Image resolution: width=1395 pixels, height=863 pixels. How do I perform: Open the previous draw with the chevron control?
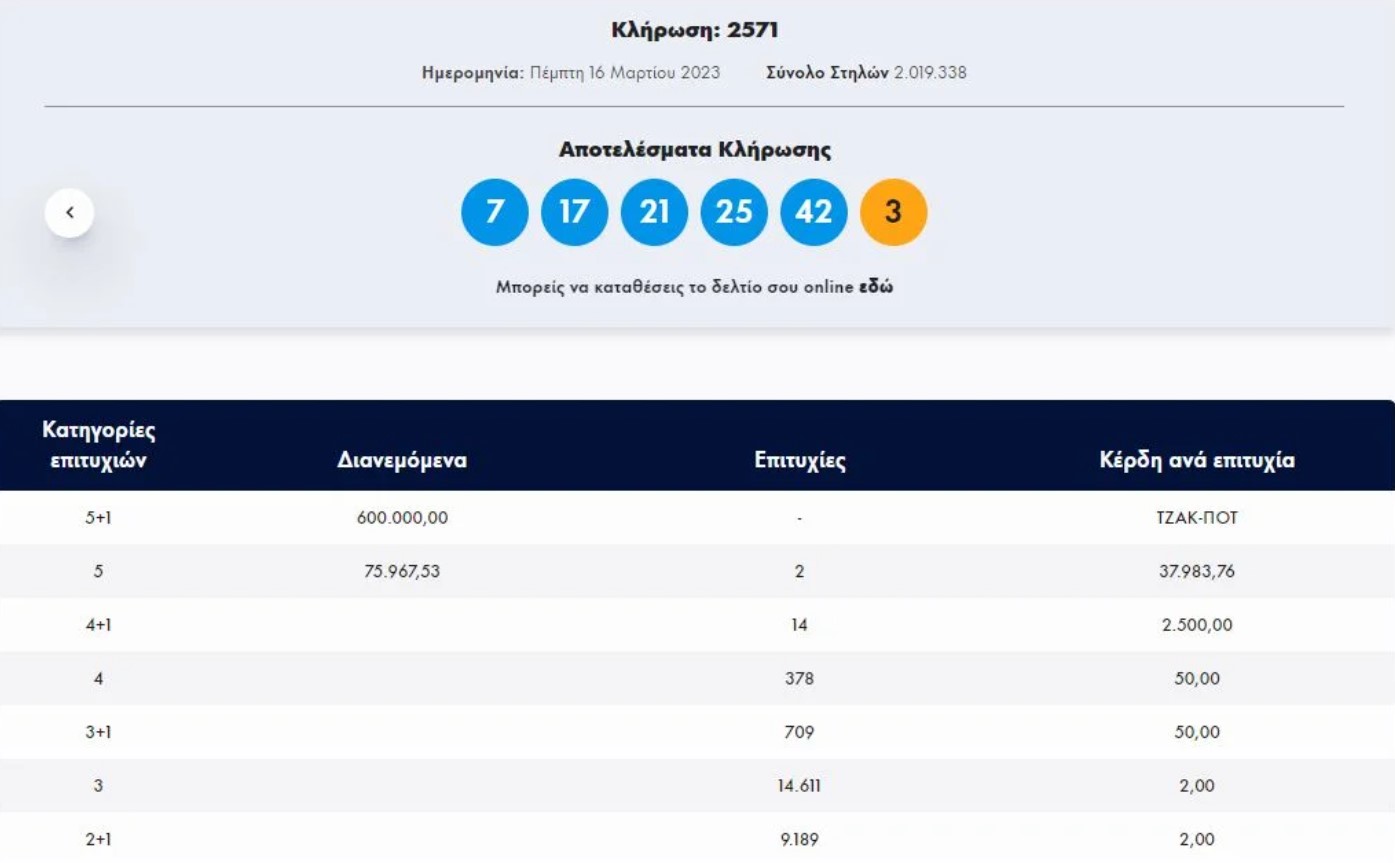pyautogui.click(x=70, y=211)
